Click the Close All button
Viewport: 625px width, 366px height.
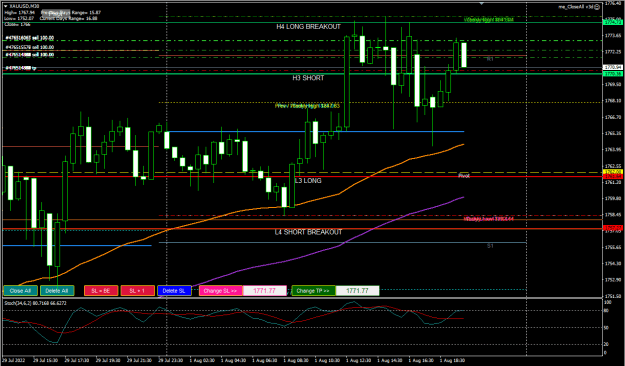click(x=20, y=291)
